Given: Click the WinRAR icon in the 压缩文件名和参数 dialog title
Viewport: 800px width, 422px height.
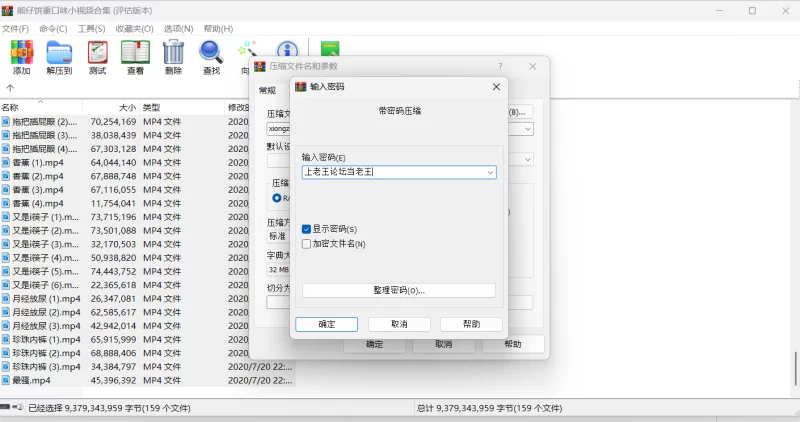Looking at the screenshot, I should coord(260,66).
